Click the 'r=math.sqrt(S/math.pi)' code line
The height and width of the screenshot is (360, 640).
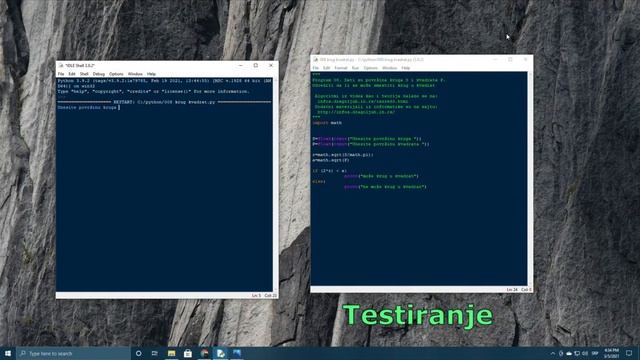coord(343,155)
